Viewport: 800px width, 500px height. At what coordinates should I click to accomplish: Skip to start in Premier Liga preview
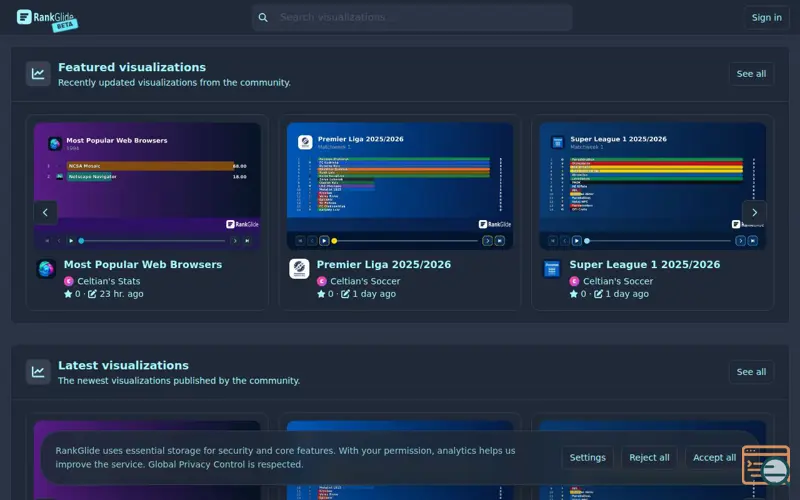[300, 241]
